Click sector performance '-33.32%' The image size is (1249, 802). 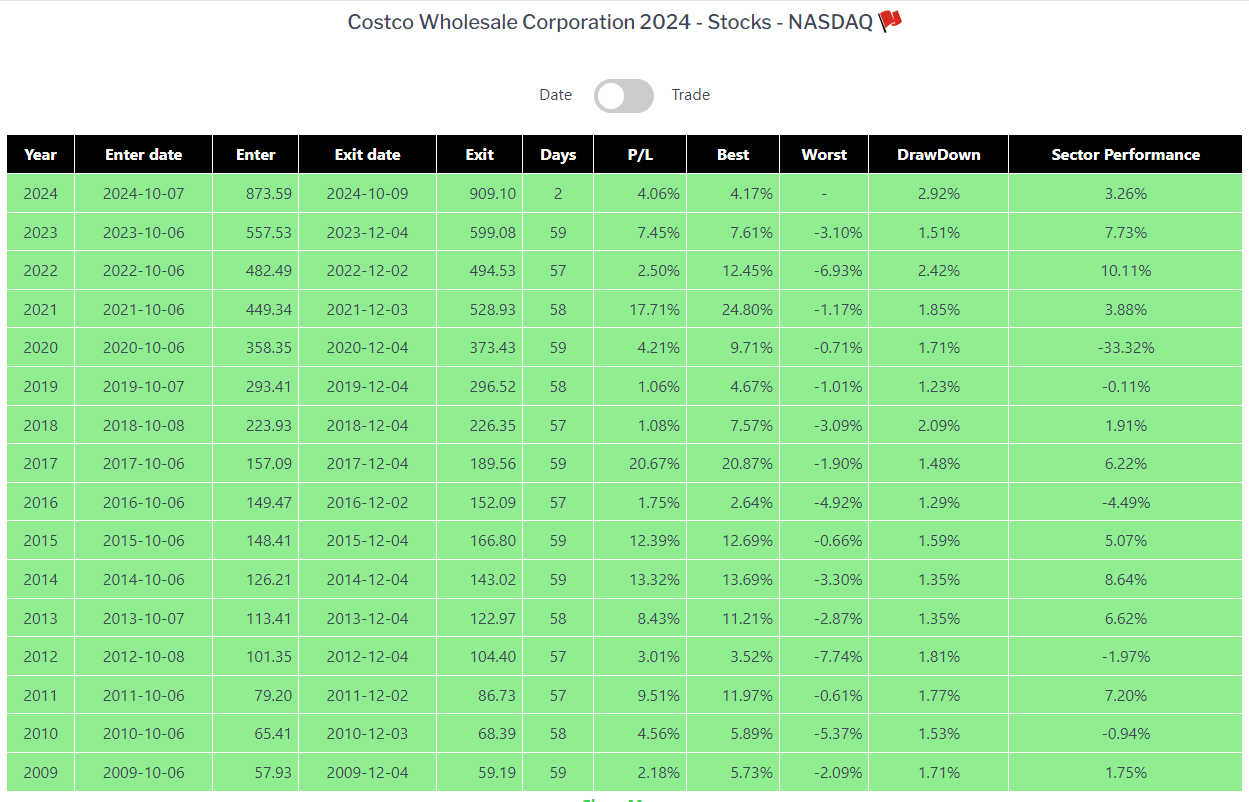click(x=1126, y=348)
